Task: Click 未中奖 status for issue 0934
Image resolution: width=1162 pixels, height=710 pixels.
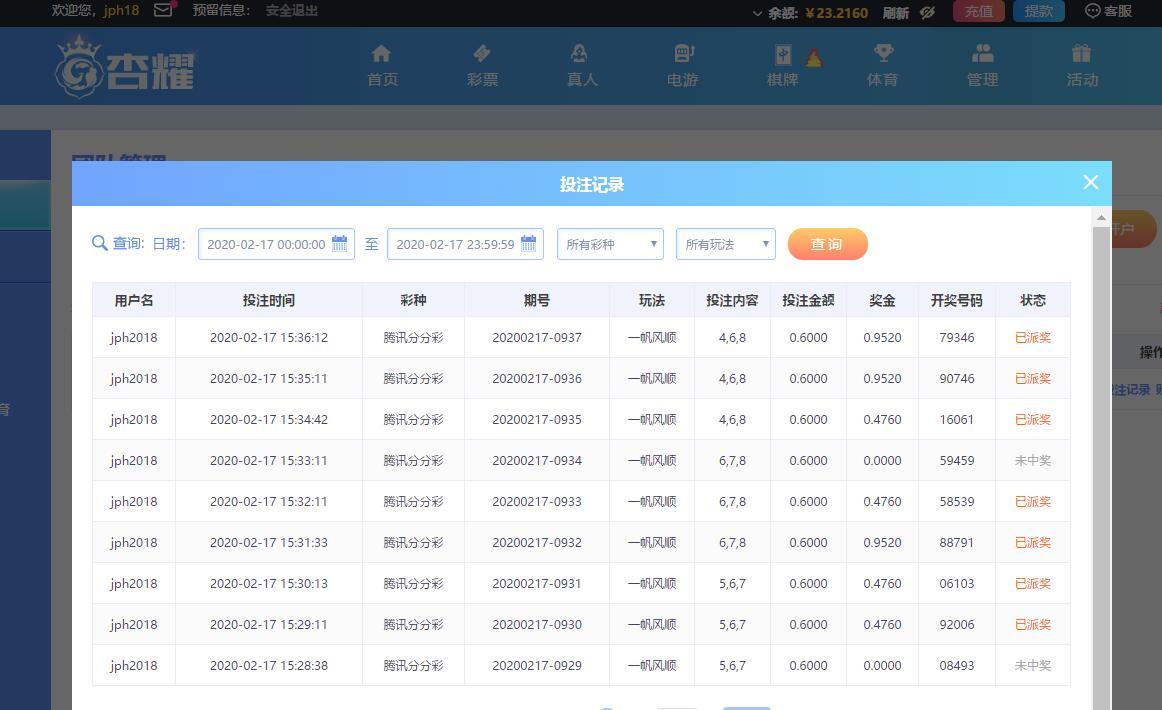Action: click(1032, 460)
